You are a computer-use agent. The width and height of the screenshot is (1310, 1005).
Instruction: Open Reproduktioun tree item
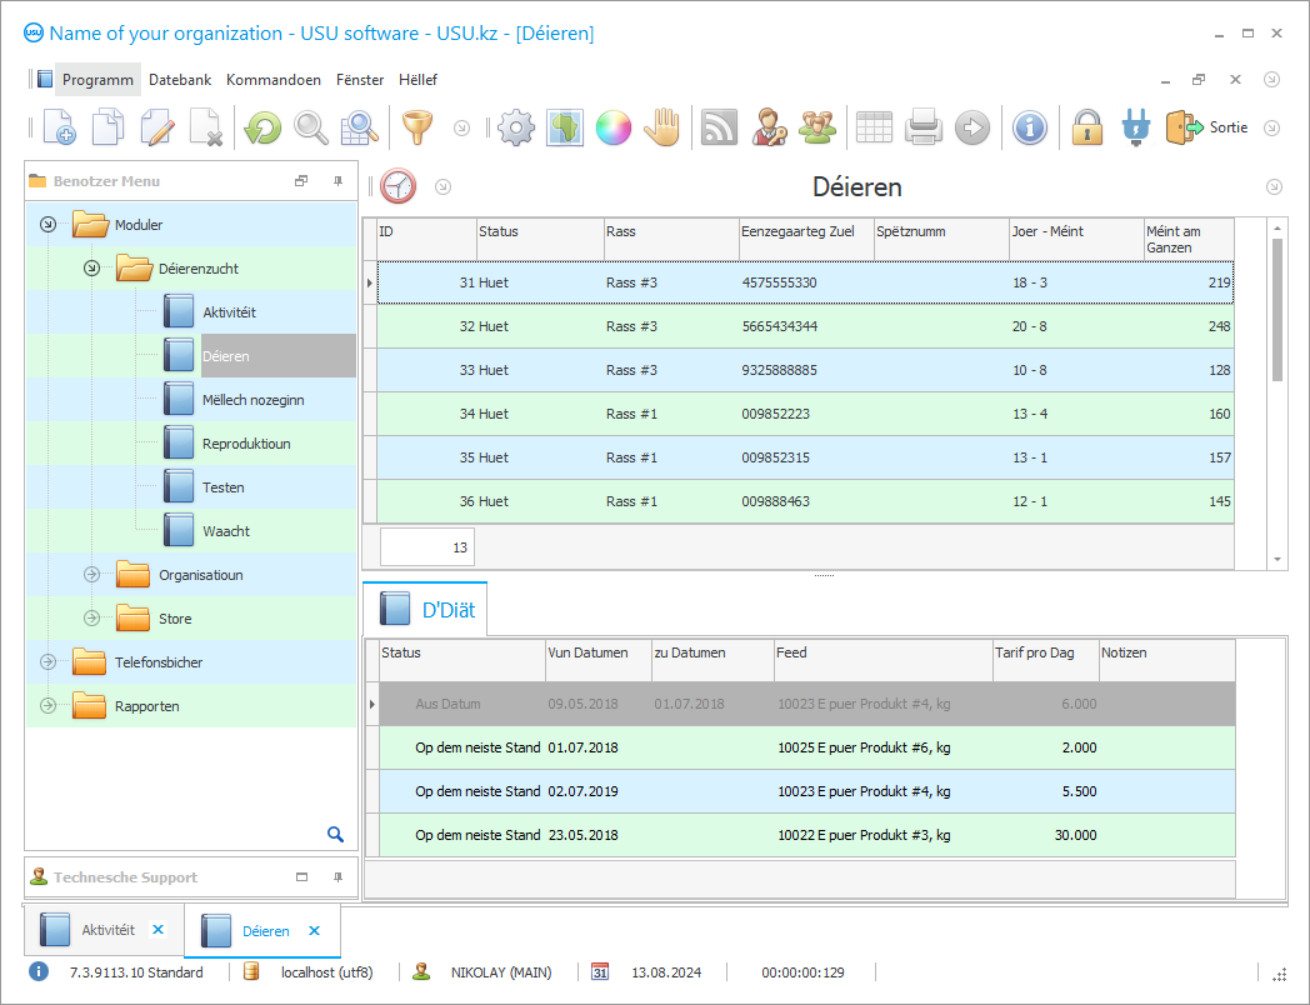[x=246, y=444]
